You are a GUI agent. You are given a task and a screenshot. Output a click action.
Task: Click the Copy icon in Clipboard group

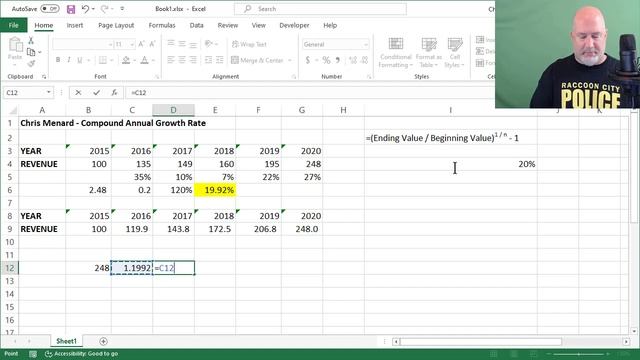[31, 52]
